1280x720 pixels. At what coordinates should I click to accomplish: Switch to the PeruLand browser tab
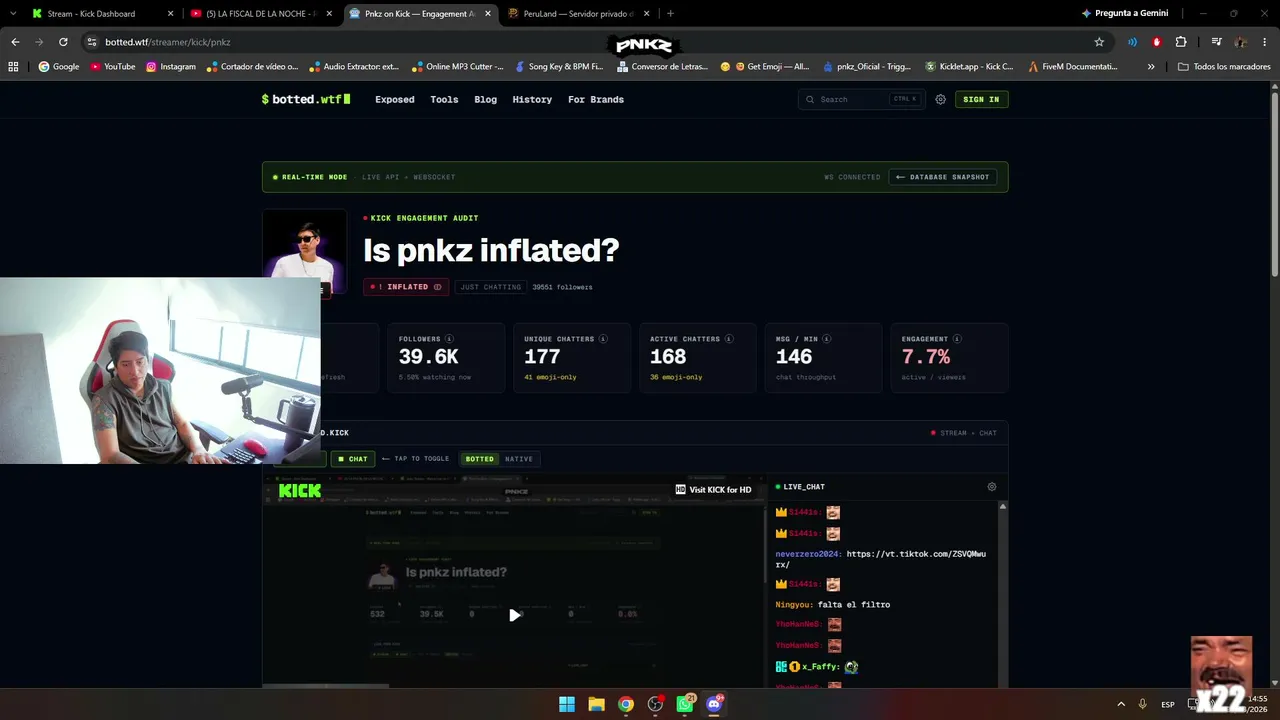click(578, 14)
